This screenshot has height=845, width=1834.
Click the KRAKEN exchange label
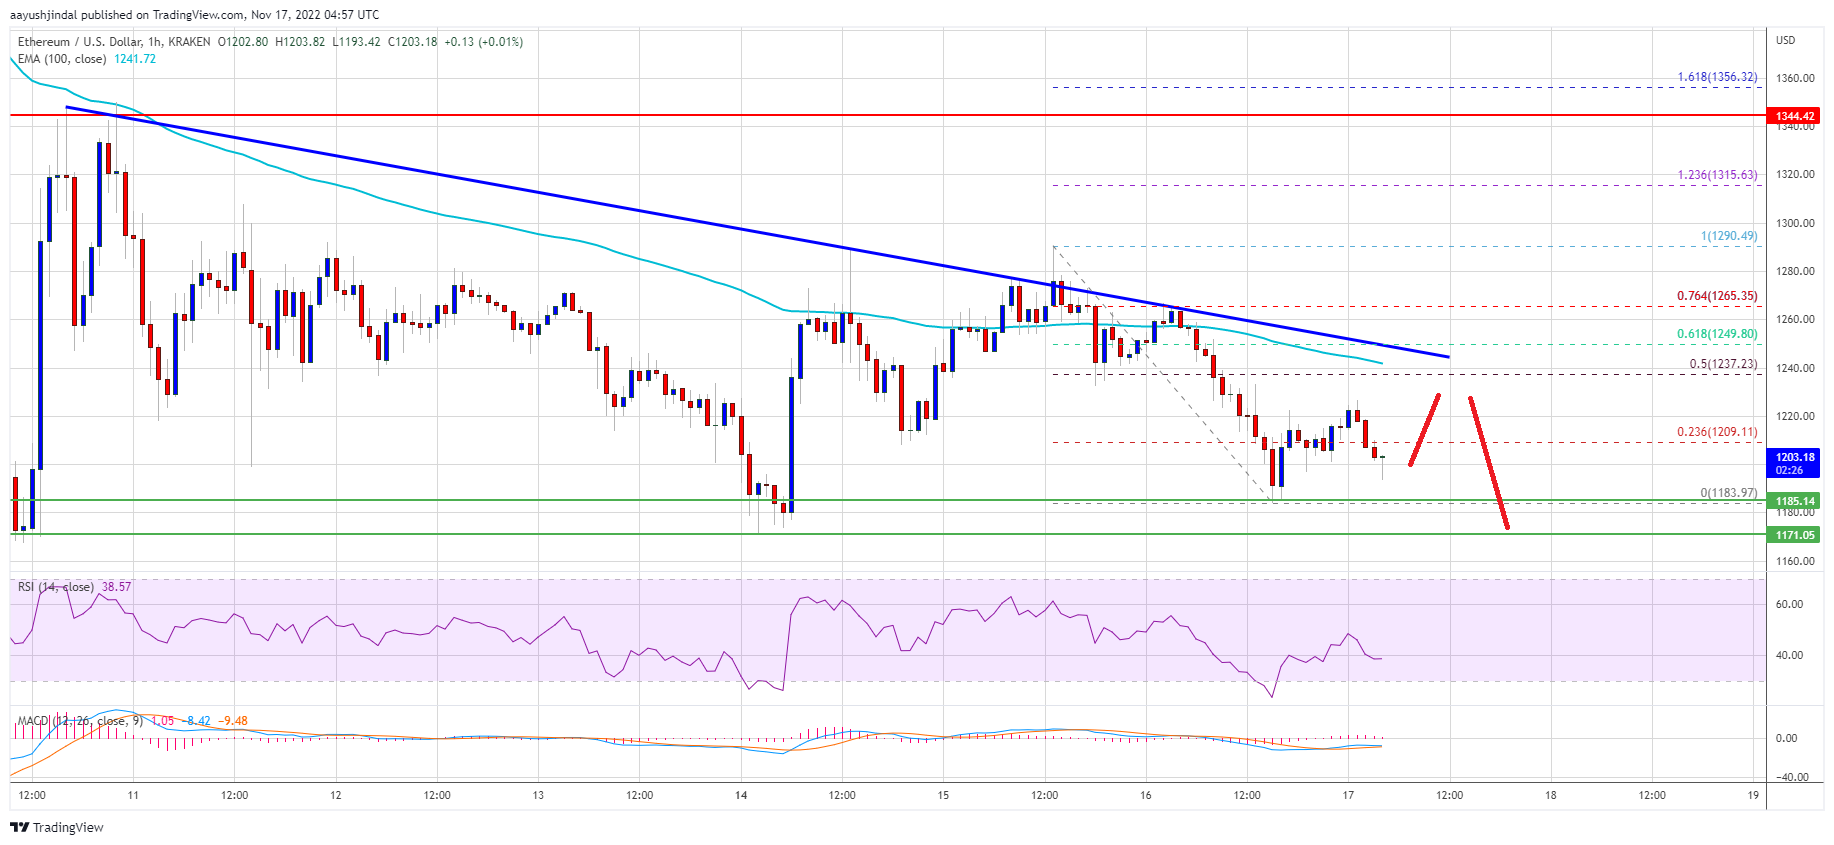coord(190,42)
